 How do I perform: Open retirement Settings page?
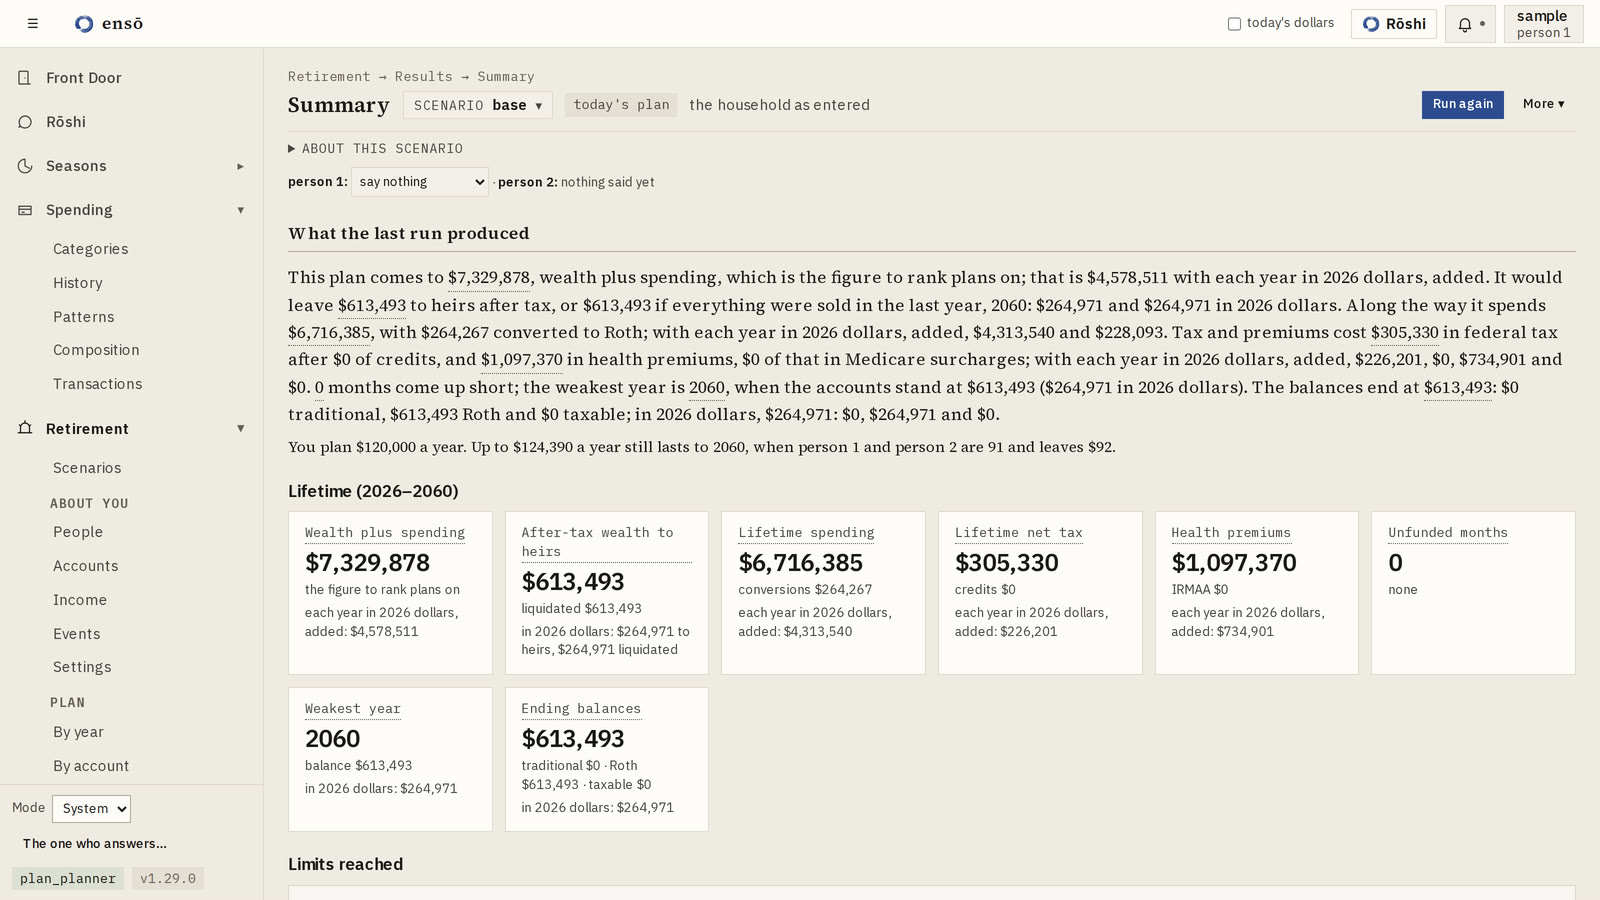tap(82, 667)
